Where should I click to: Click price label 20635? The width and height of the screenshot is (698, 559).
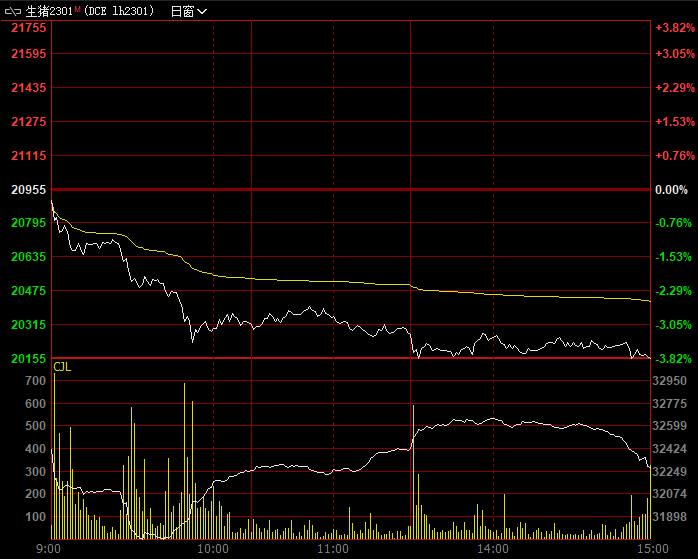tap(29, 257)
